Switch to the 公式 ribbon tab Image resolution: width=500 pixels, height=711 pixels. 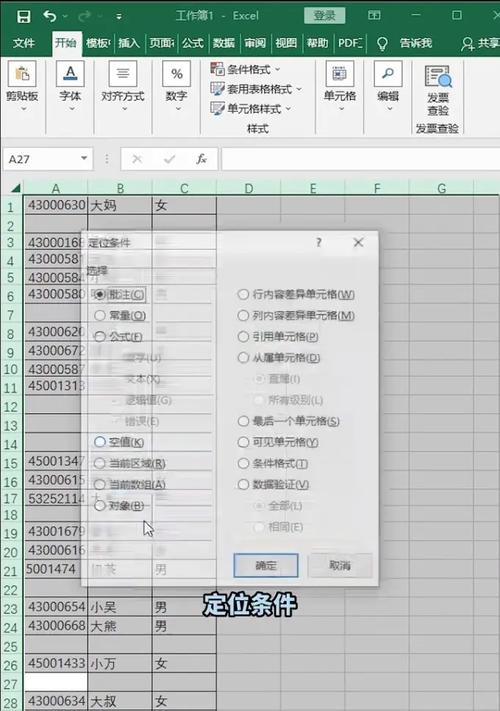[x=193, y=43]
